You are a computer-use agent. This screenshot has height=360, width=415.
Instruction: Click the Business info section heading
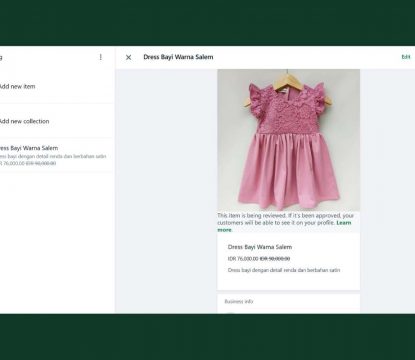point(239,301)
